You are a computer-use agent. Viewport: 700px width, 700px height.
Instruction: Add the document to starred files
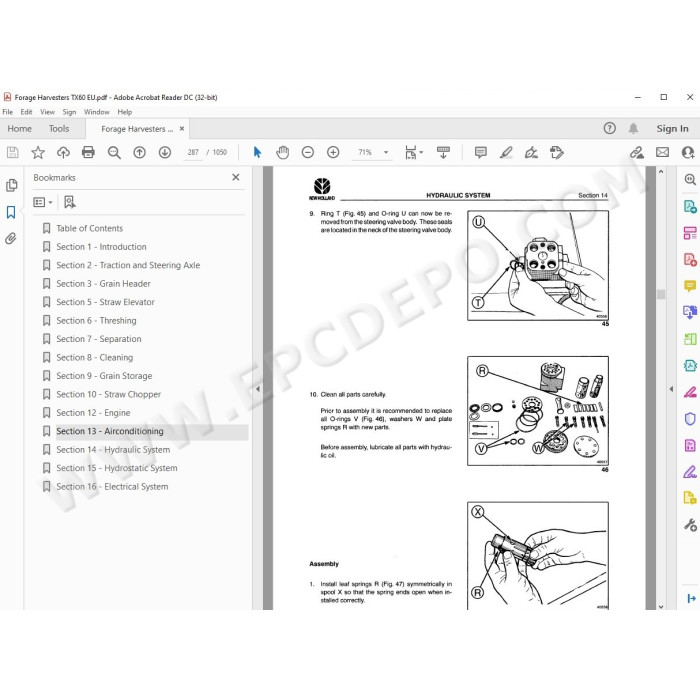tap(38, 153)
